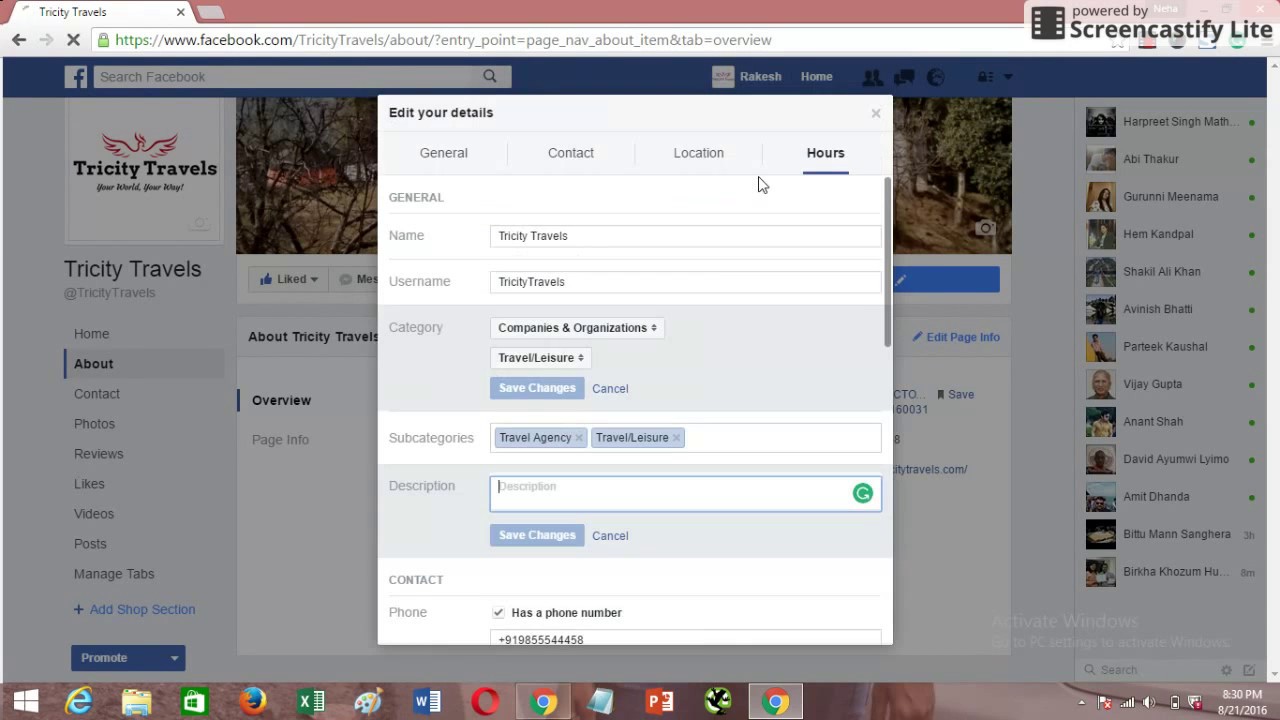
Task: Save Changes under Category
Action: tap(537, 388)
